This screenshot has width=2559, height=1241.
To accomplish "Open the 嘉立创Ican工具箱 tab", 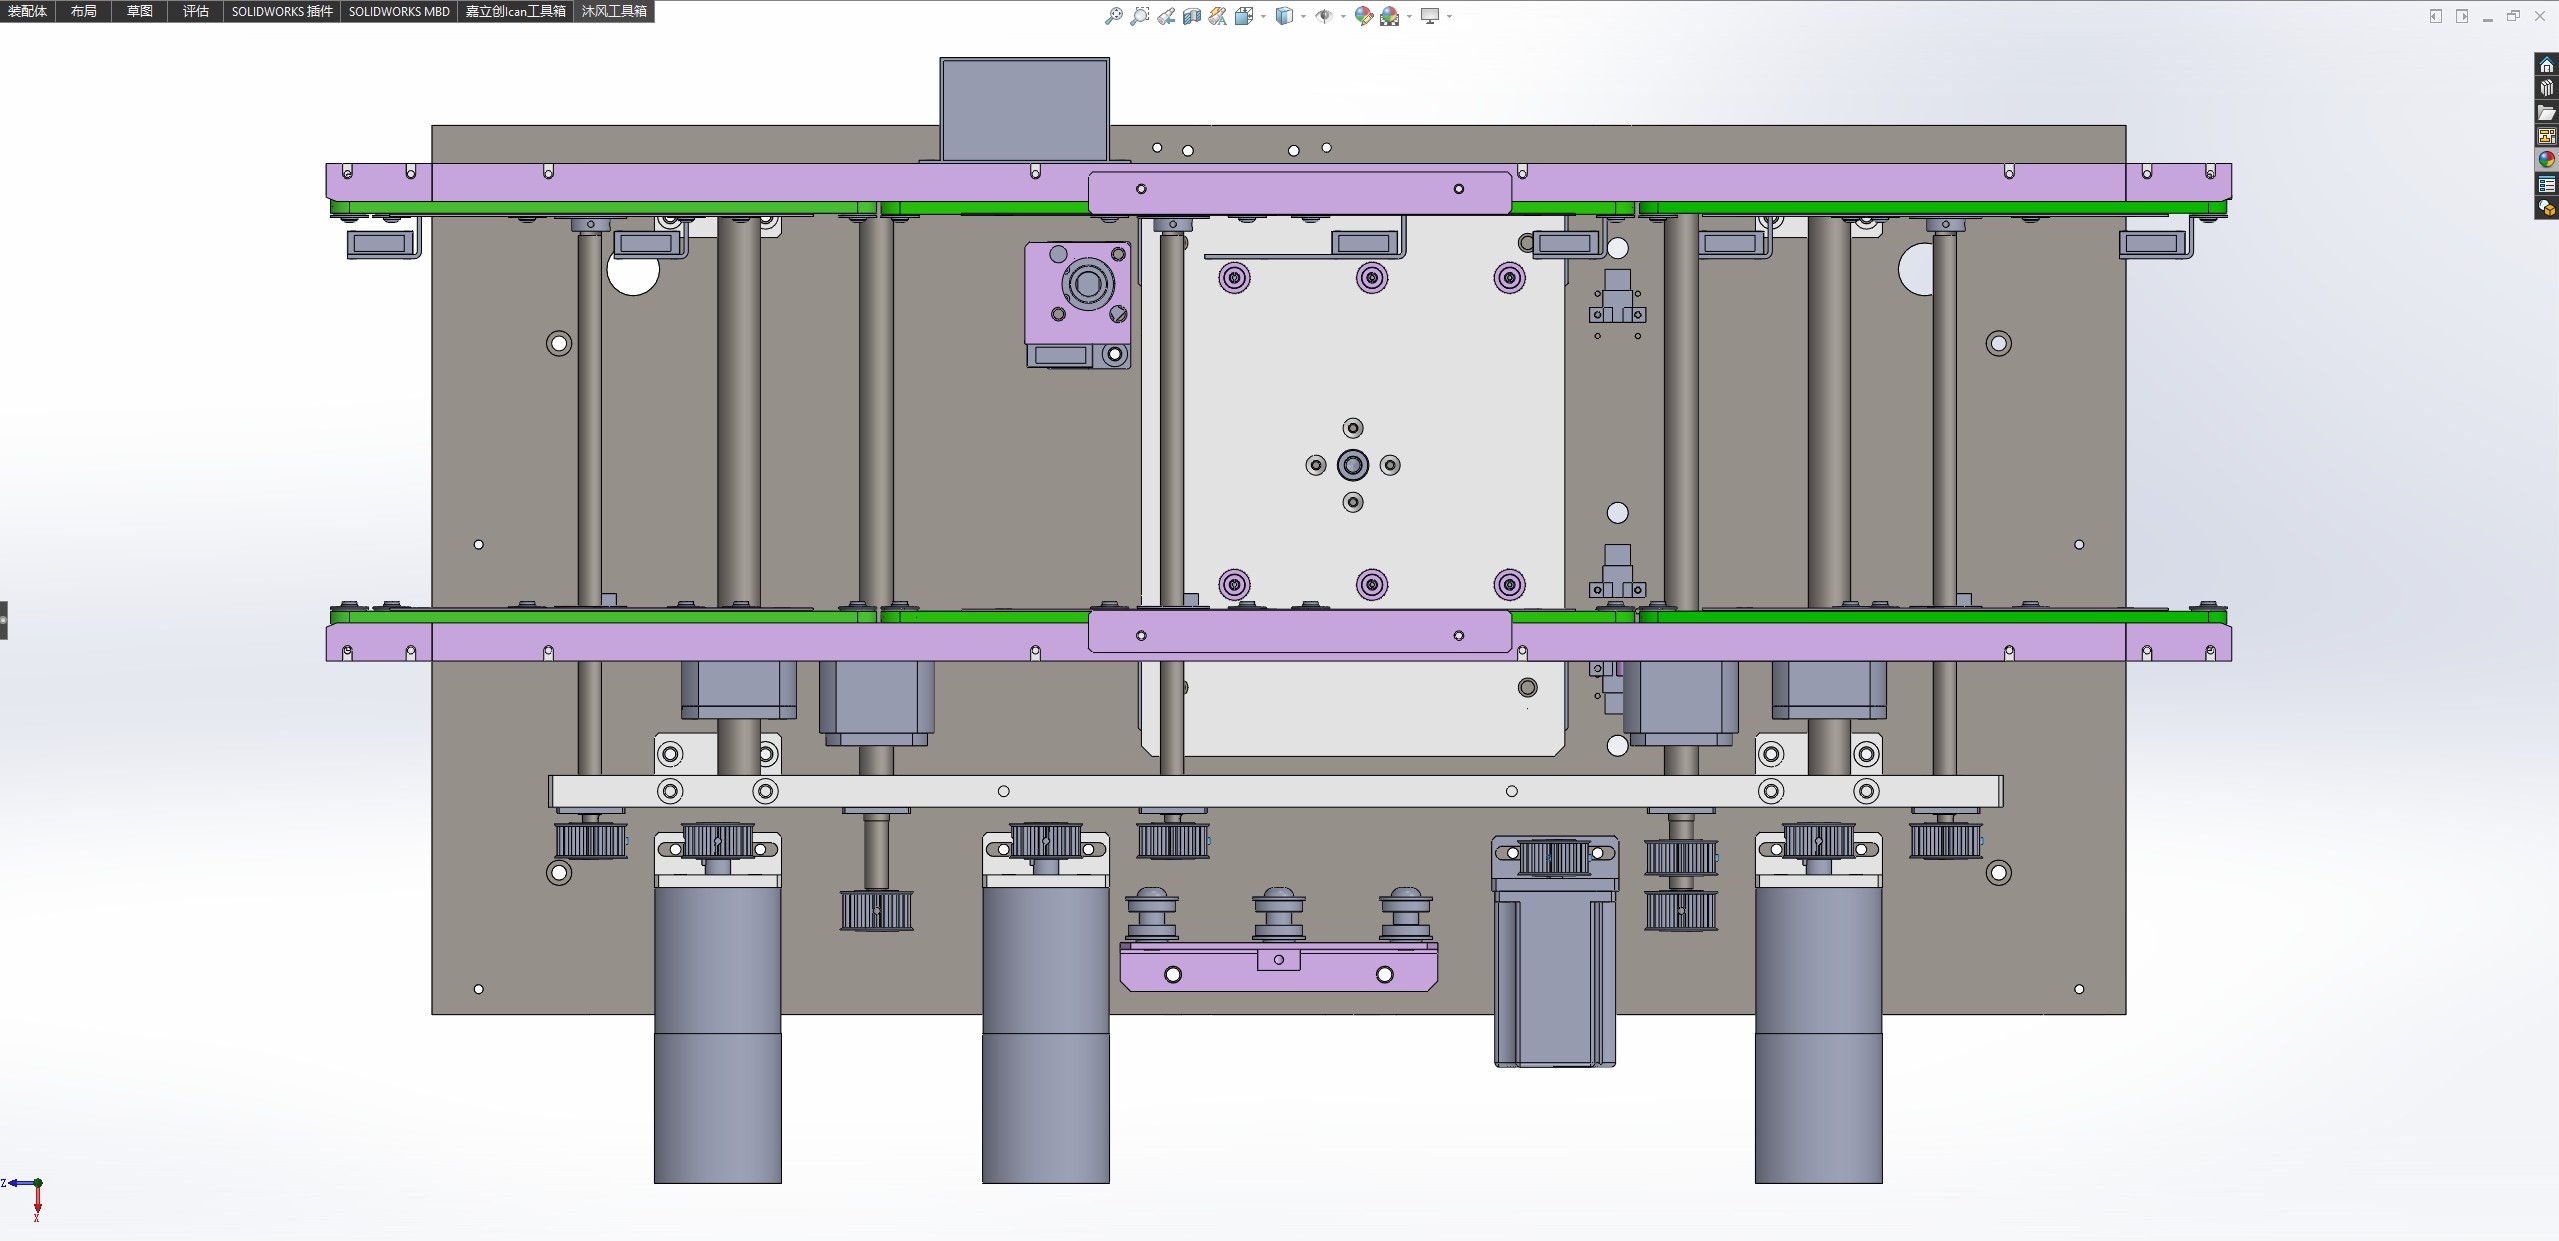I will [516, 11].
